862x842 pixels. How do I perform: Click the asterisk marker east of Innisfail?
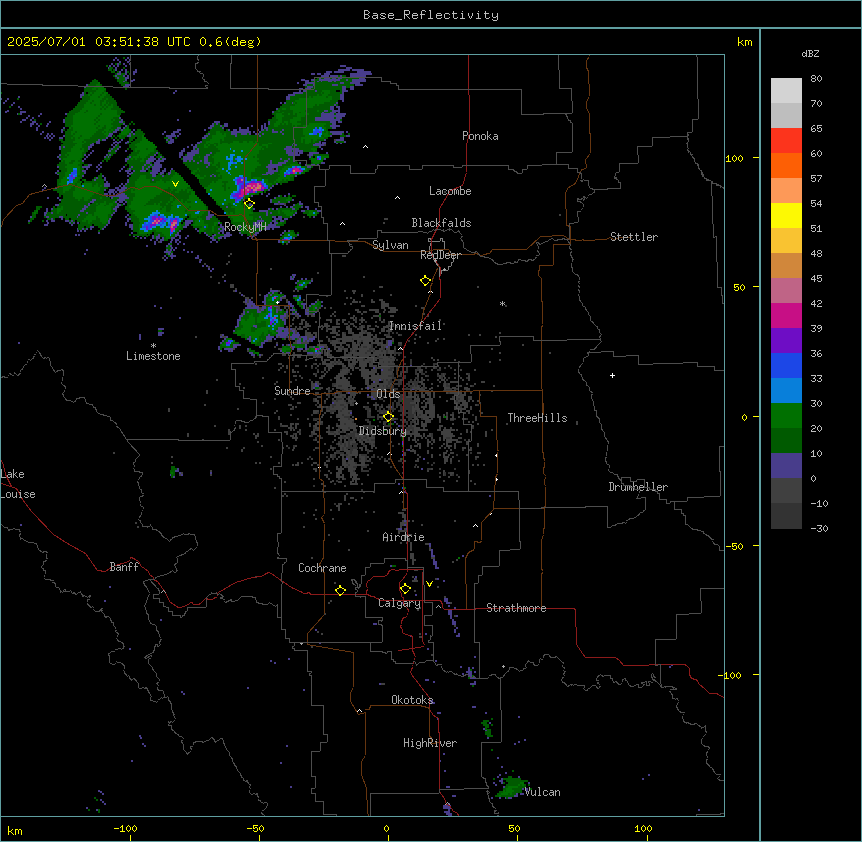[502, 303]
